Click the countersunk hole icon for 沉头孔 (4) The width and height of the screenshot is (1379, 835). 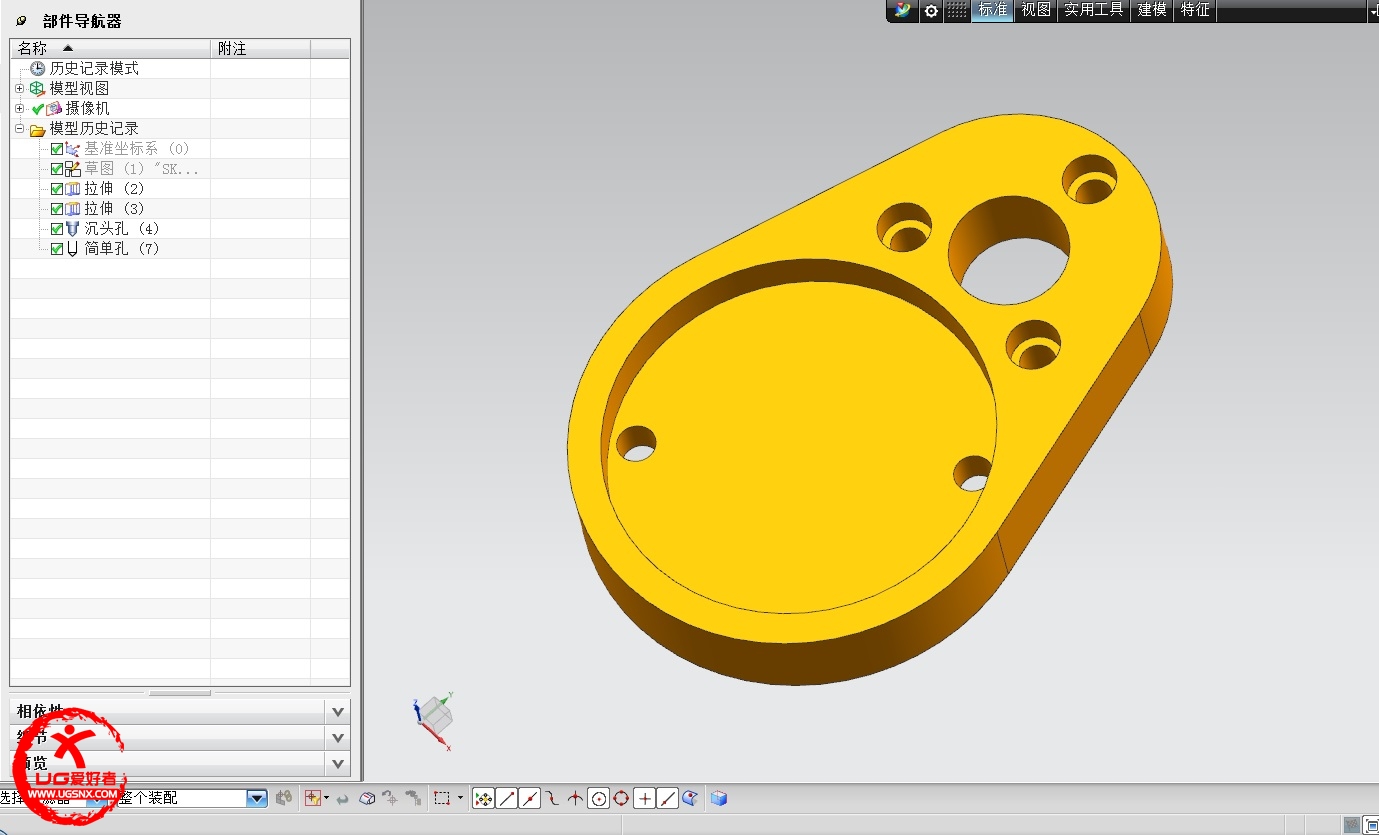[x=72, y=228]
